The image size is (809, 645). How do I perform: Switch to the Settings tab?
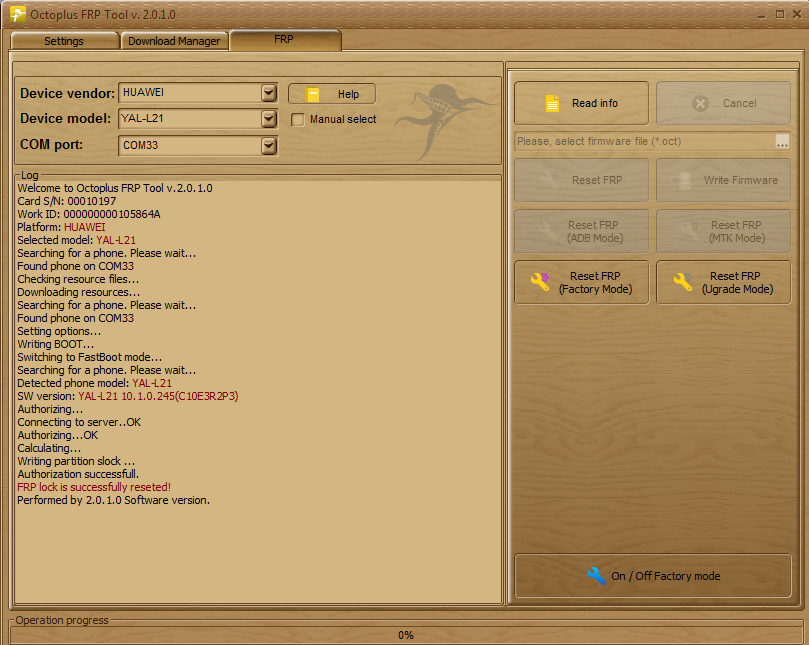64,41
